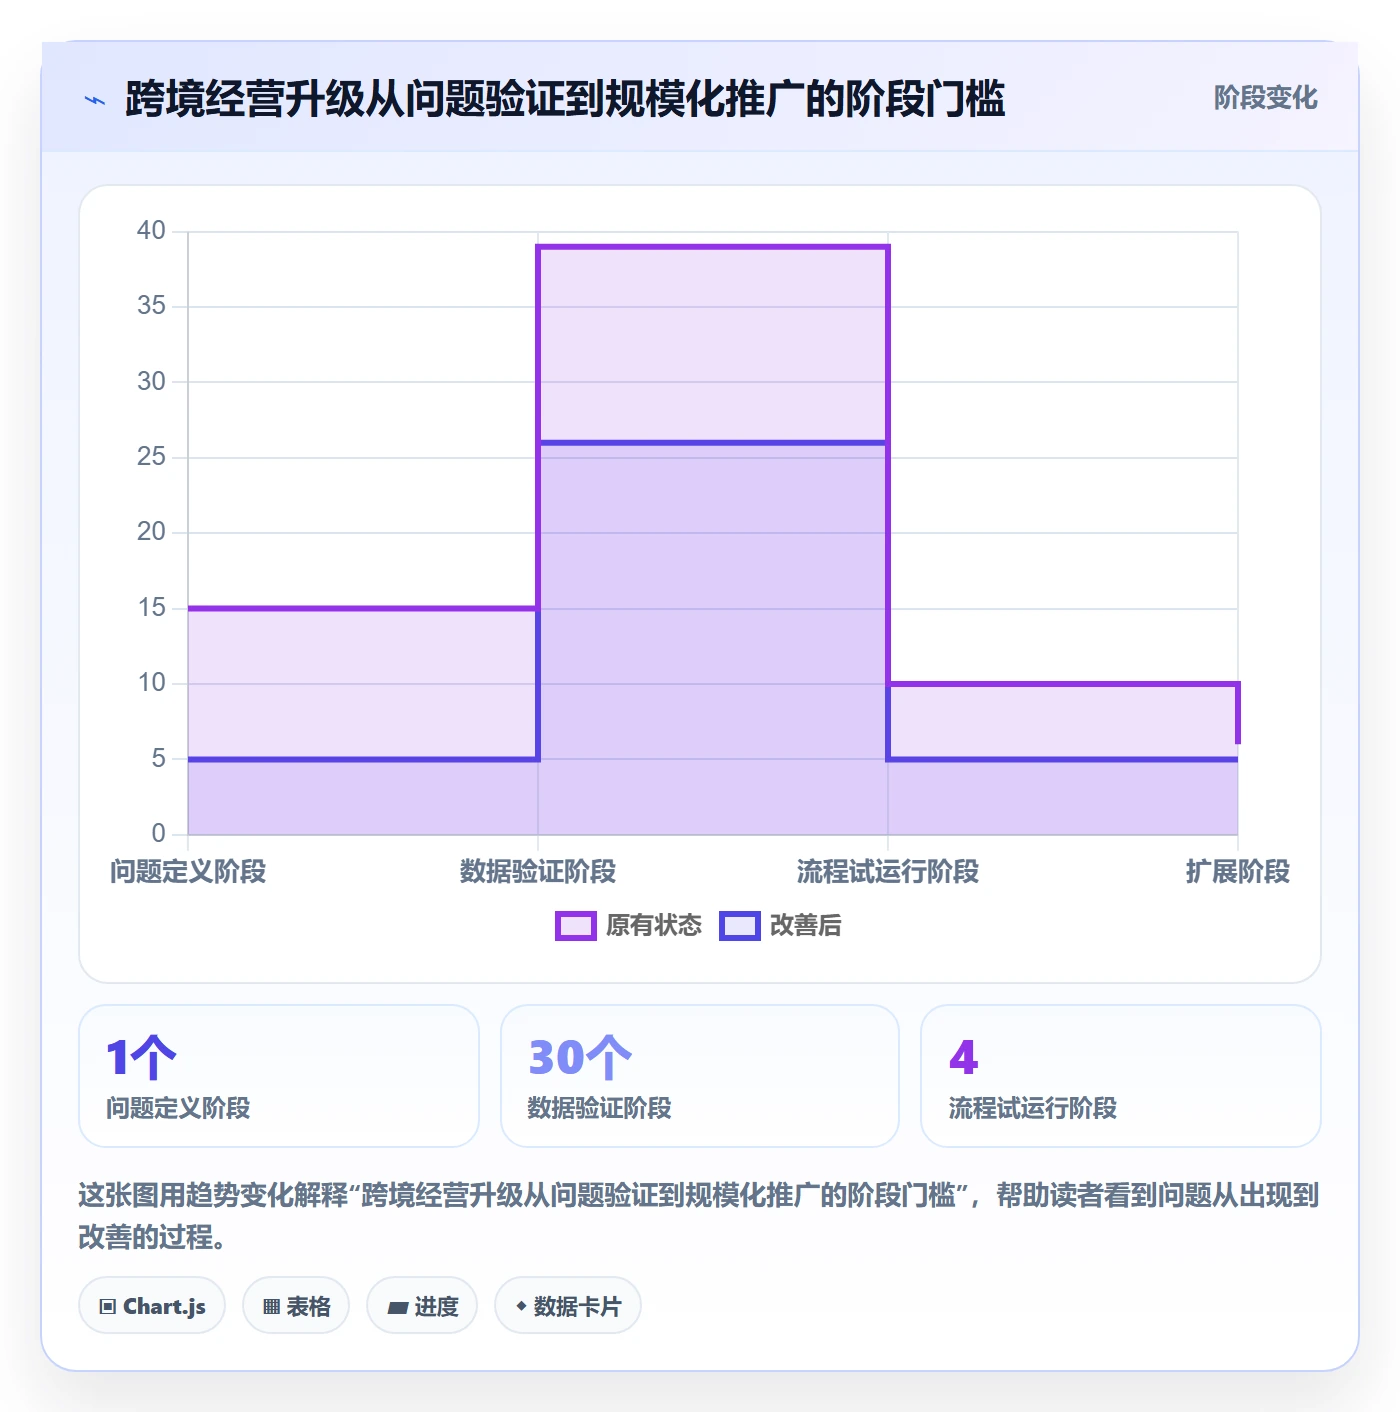Toggle the 改善后 legend swatch

click(x=740, y=926)
